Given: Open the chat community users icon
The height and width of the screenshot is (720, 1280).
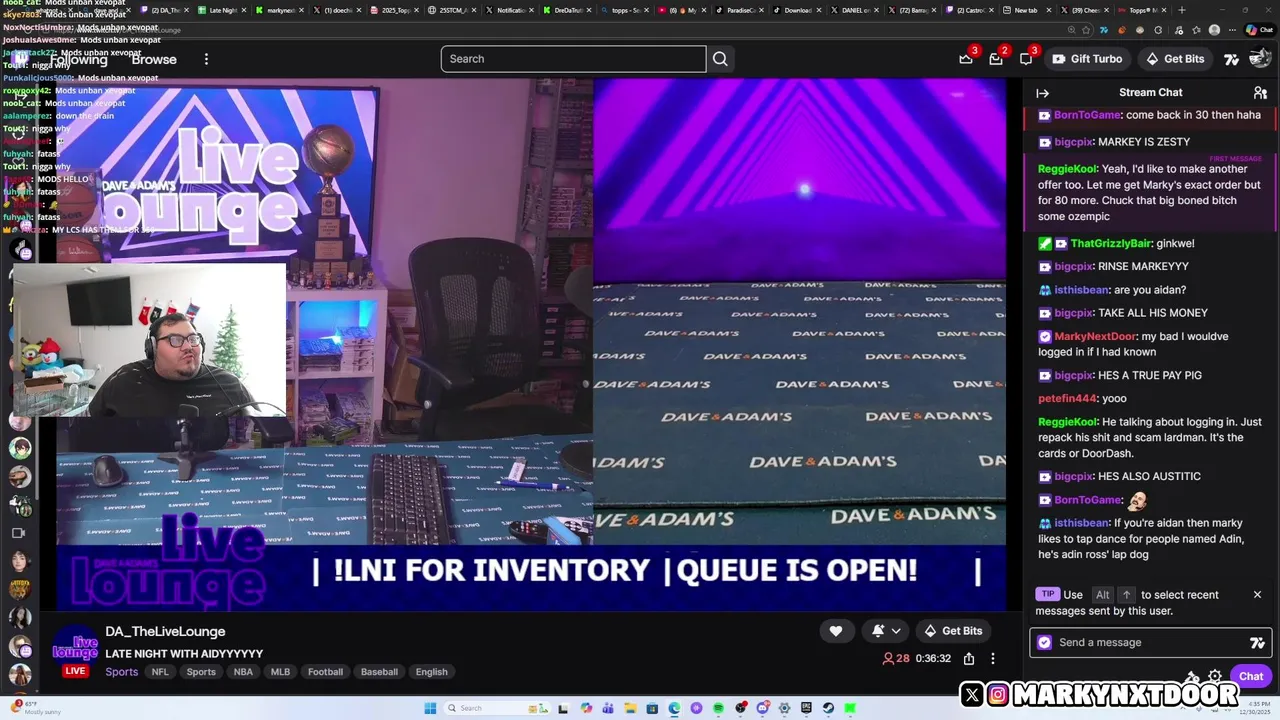Looking at the screenshot, I should pos(1260,93).
